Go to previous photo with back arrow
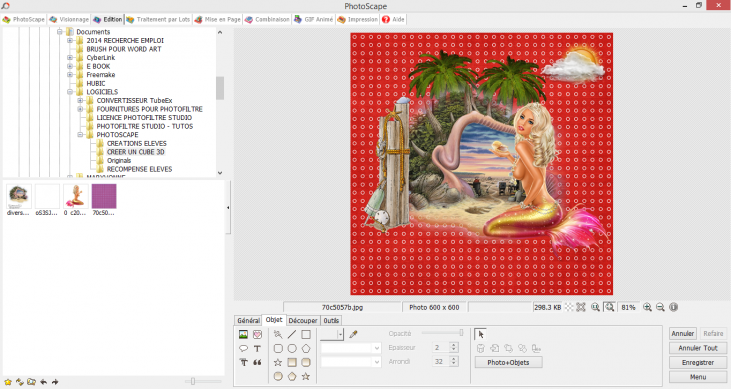Viewport: 731px width, 389px height. (43, 382)
